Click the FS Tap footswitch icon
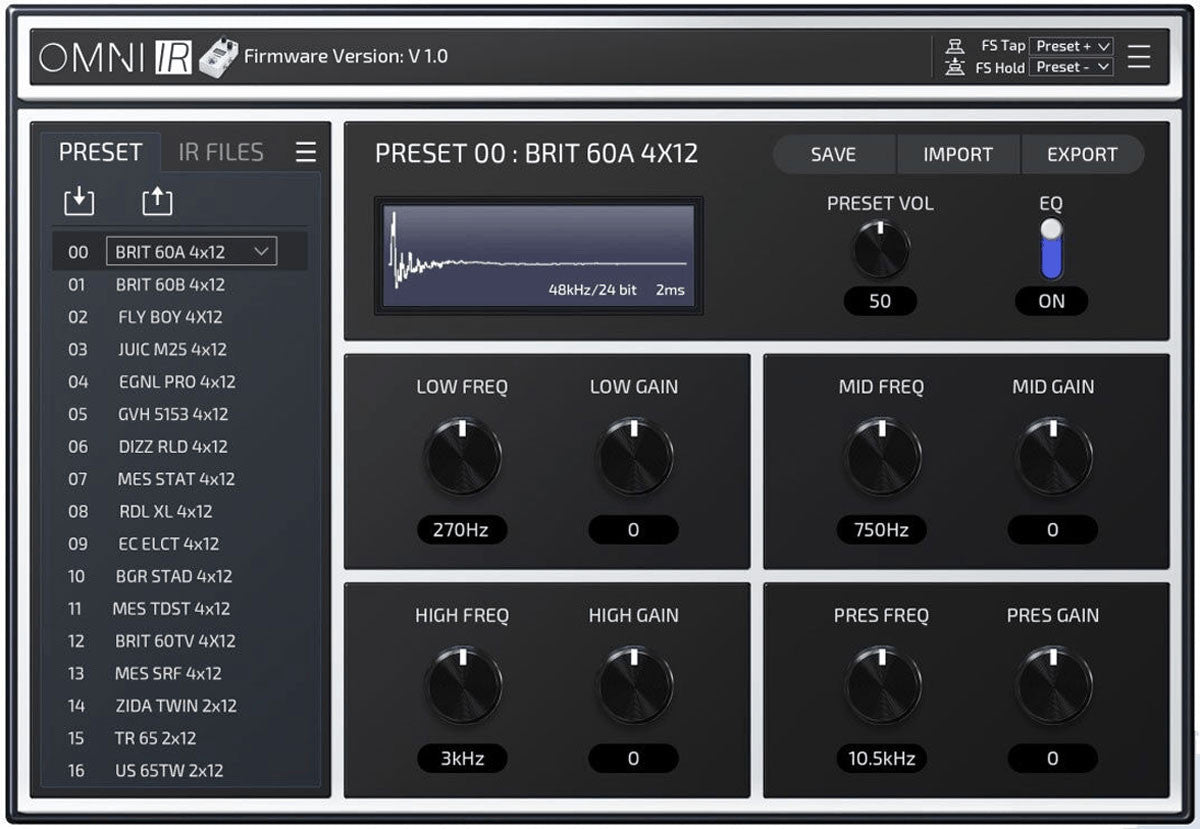 [x=955, y=46]
